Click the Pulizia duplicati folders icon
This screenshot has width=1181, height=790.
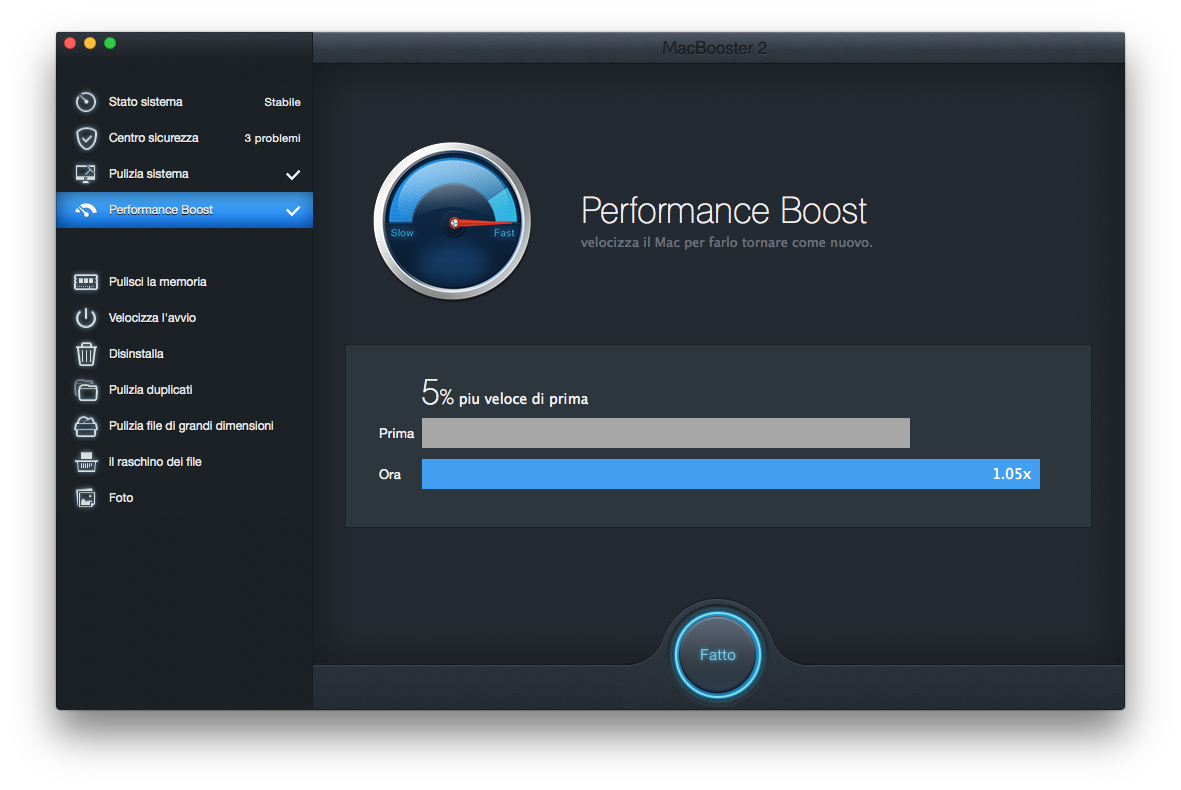[86, 390]
